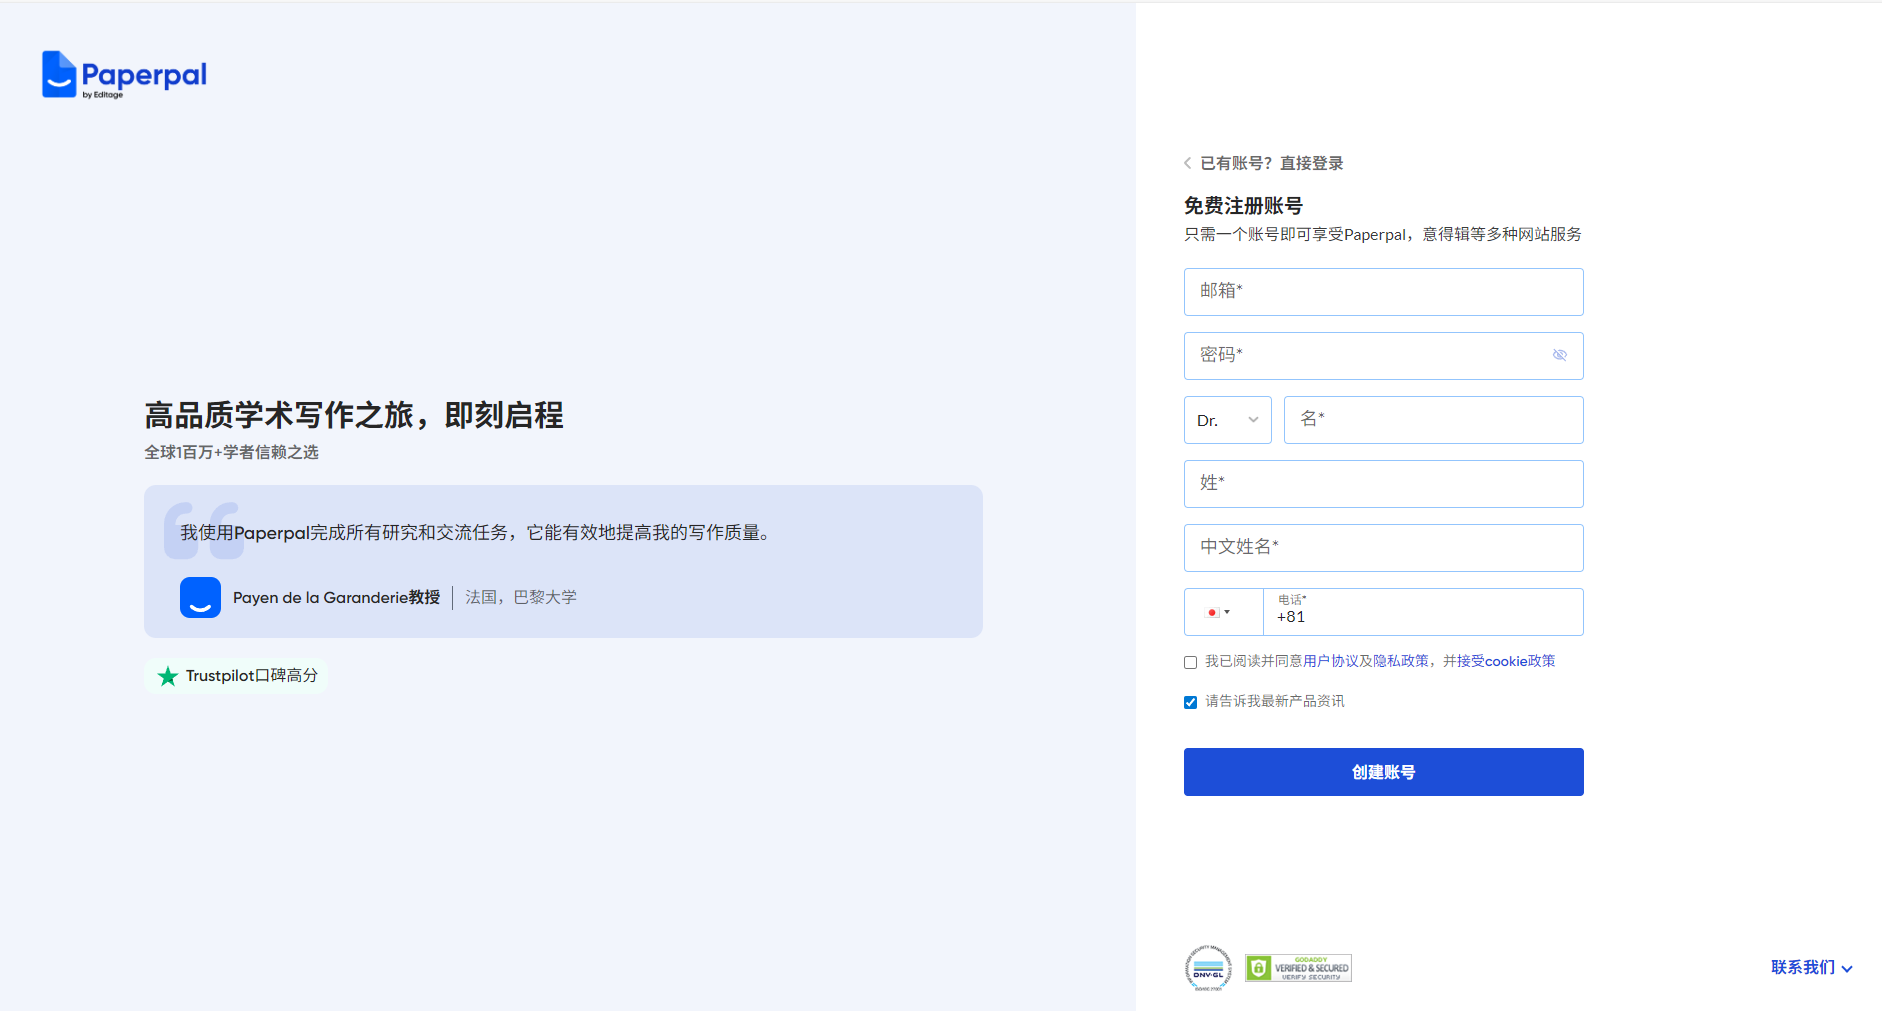Click the 法国，巴黎大学 affiliation text

(521, 597)
